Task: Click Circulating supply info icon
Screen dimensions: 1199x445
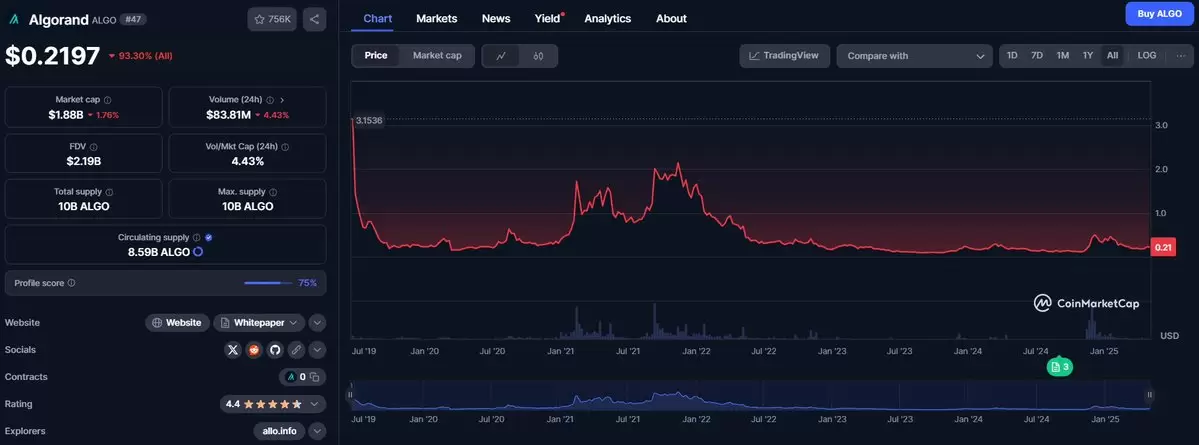Action: coord(197,238)
